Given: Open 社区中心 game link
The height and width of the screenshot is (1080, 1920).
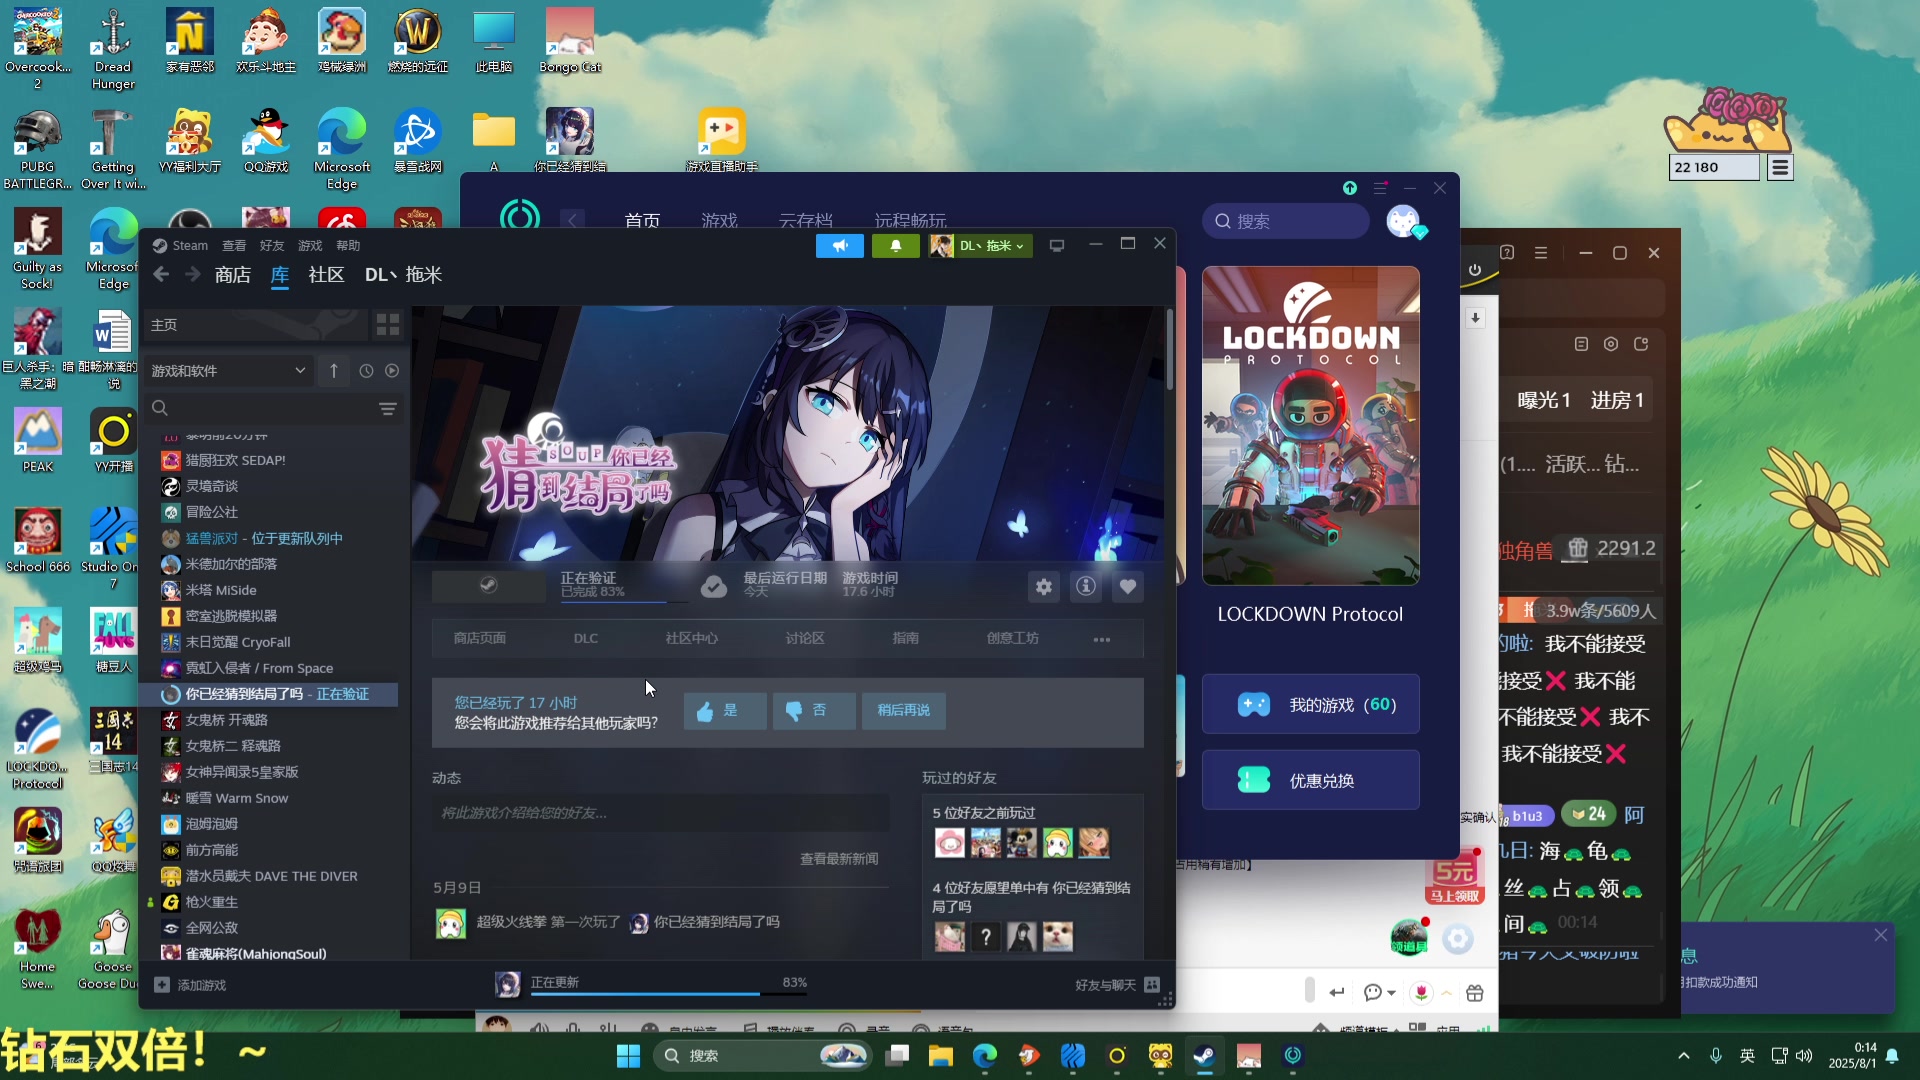Looking at the screenshot, I should click(x=692, y=638).
